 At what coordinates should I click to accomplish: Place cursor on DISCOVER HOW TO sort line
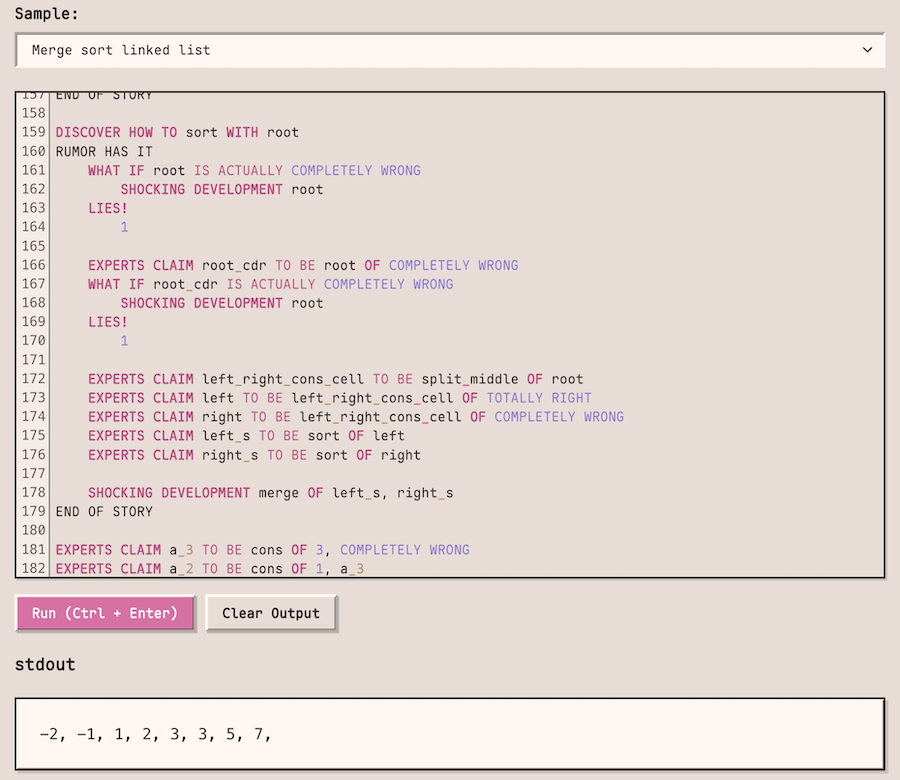(x=177, y=132)
